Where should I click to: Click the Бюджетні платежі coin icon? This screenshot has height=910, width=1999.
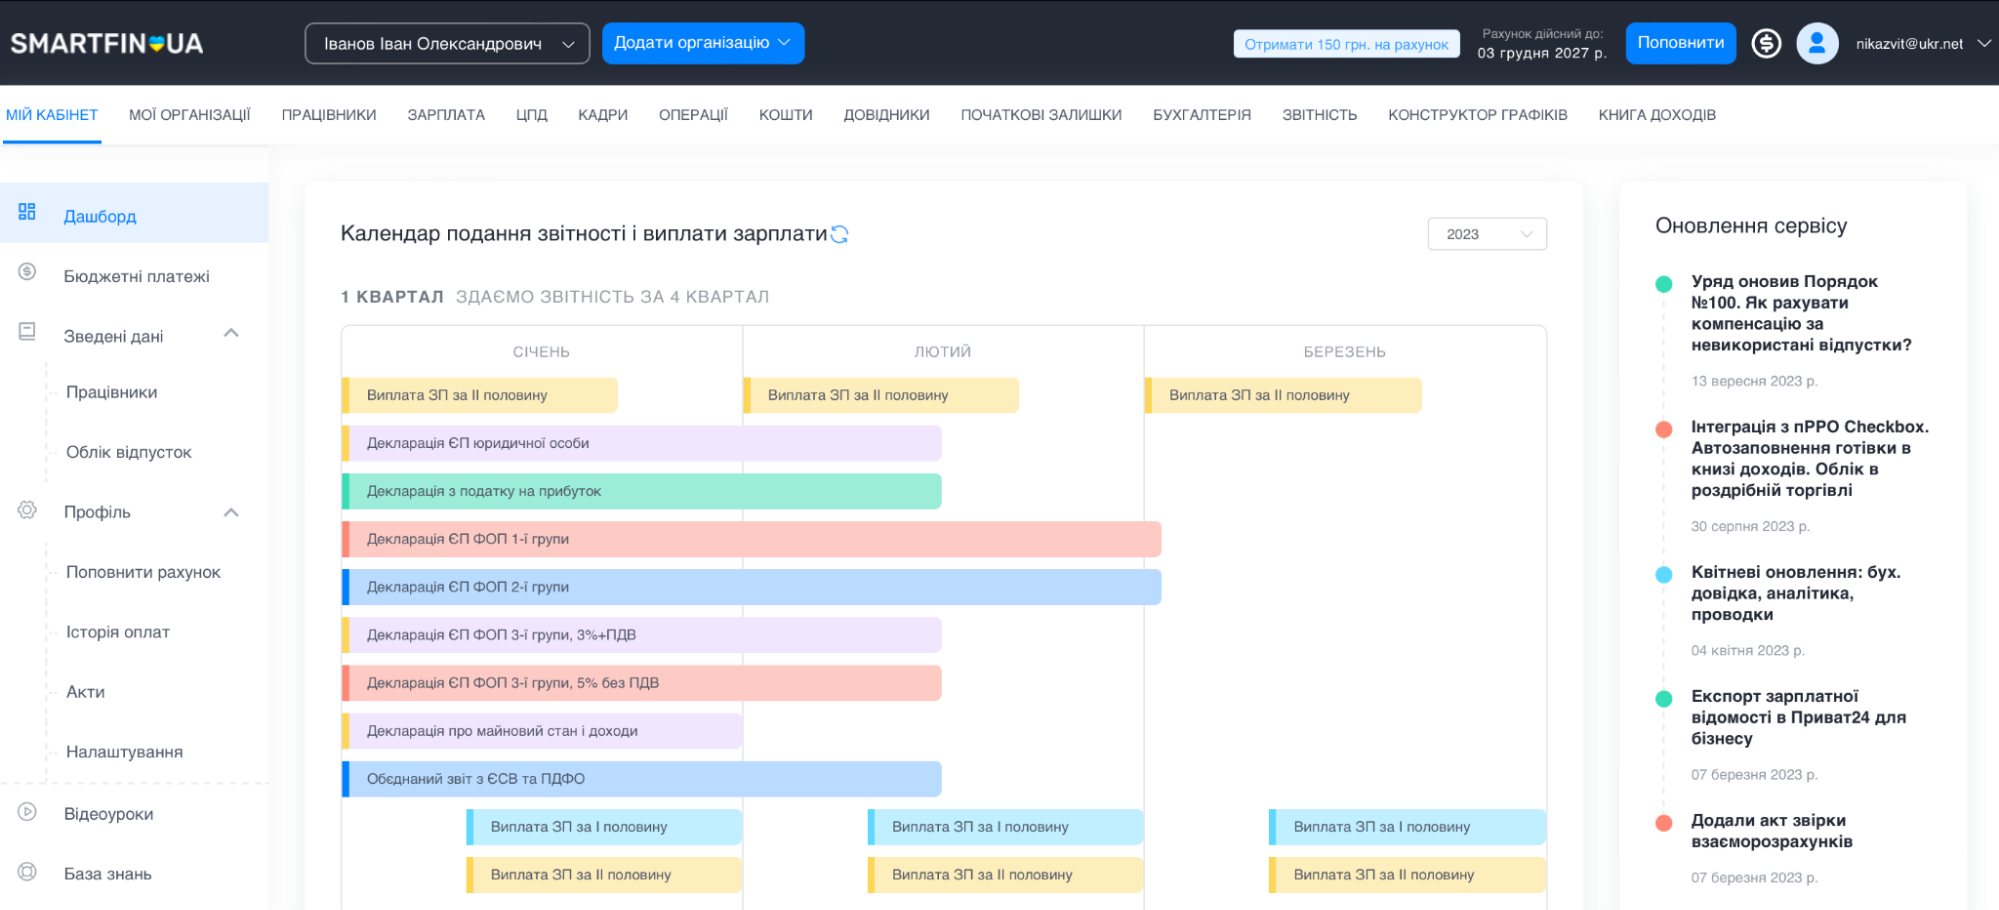27,272
